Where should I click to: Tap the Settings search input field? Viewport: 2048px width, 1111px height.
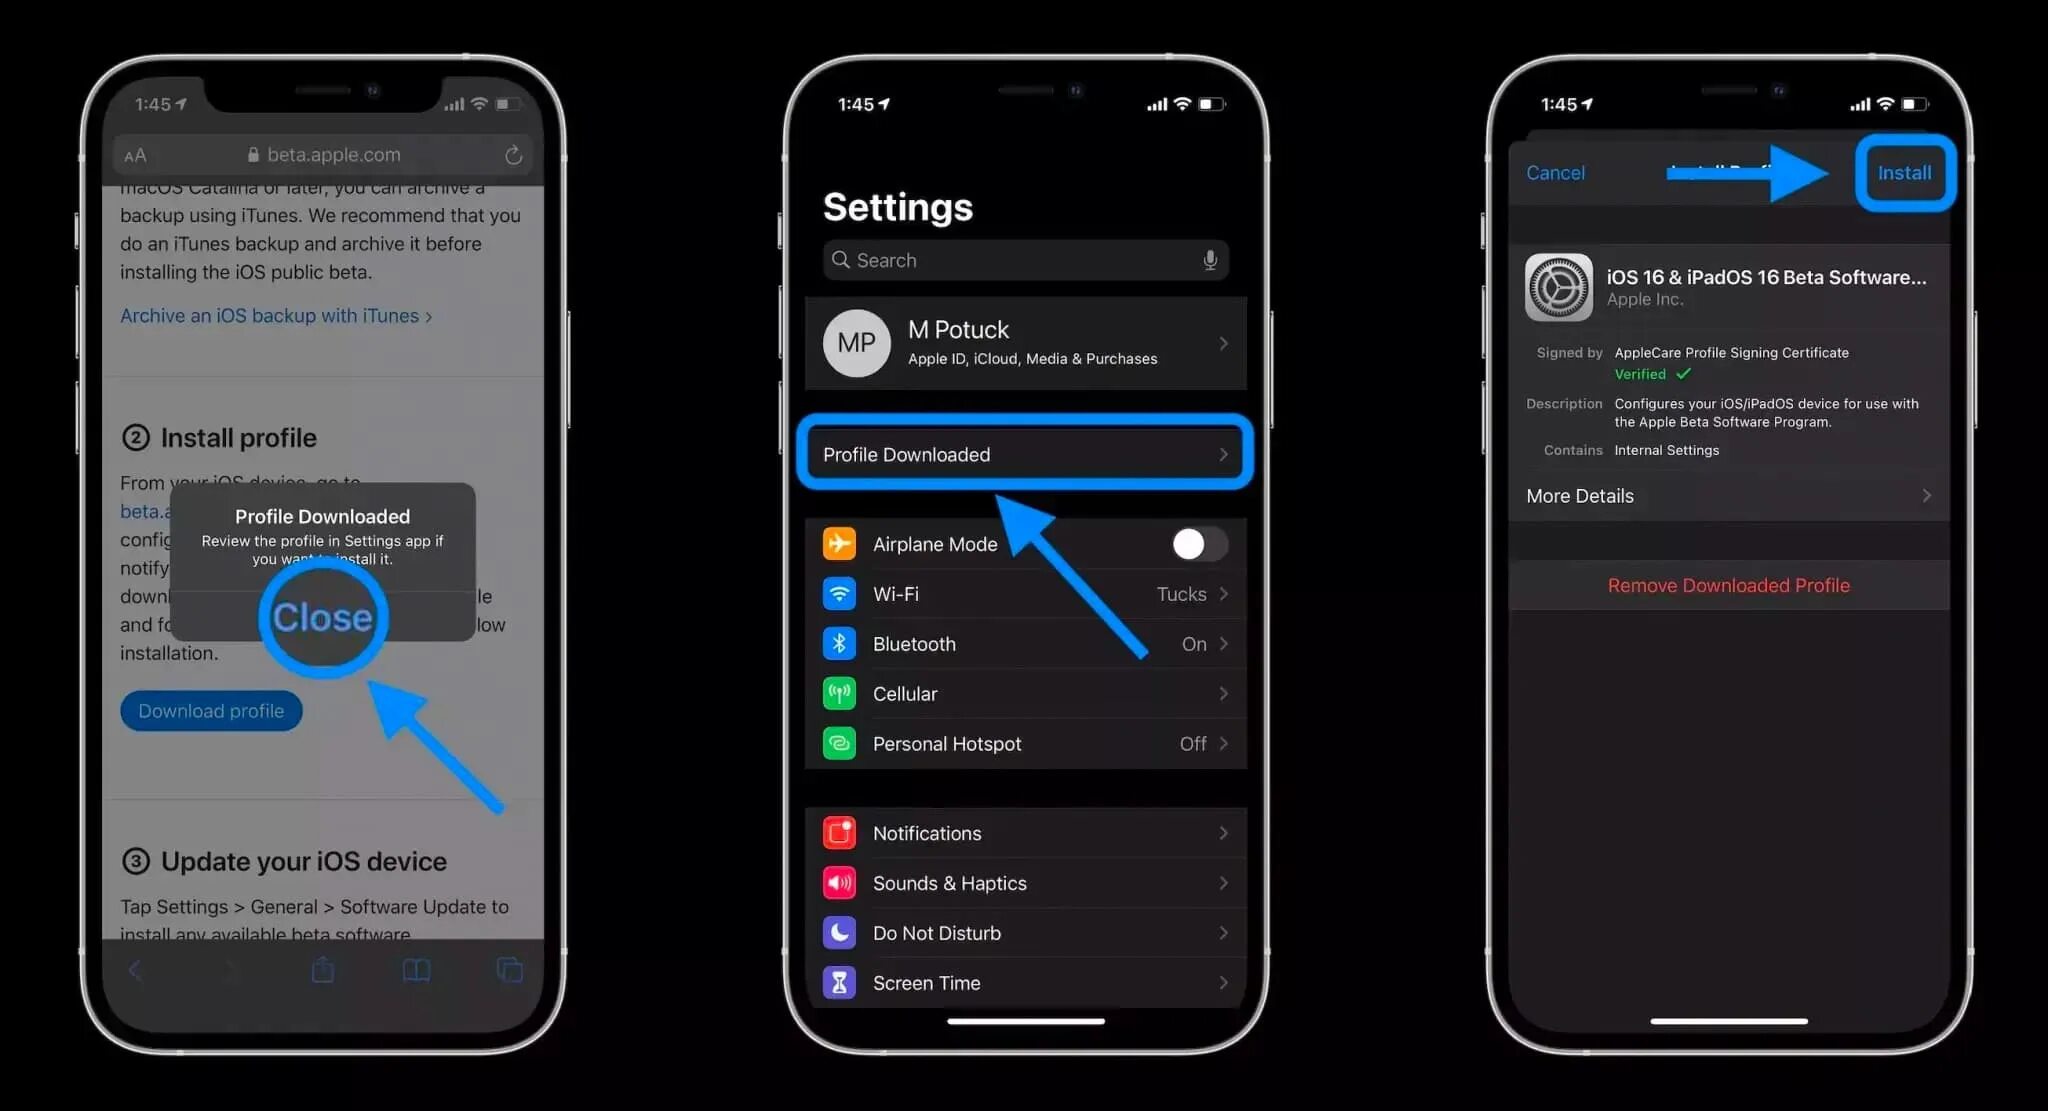click(1023, 259)
